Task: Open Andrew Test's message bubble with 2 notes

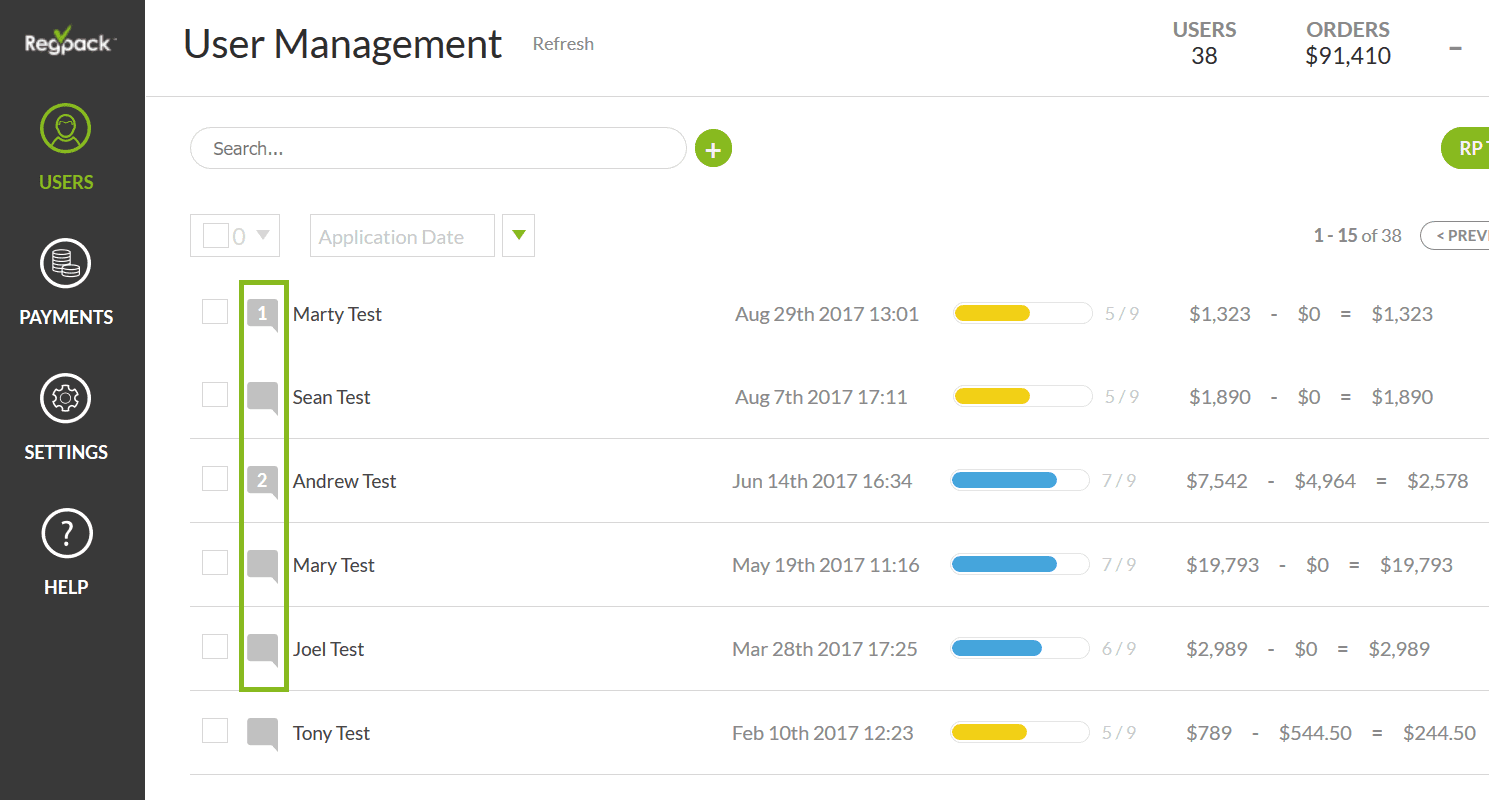Action: pyautogui.click(x=262, y=482)
